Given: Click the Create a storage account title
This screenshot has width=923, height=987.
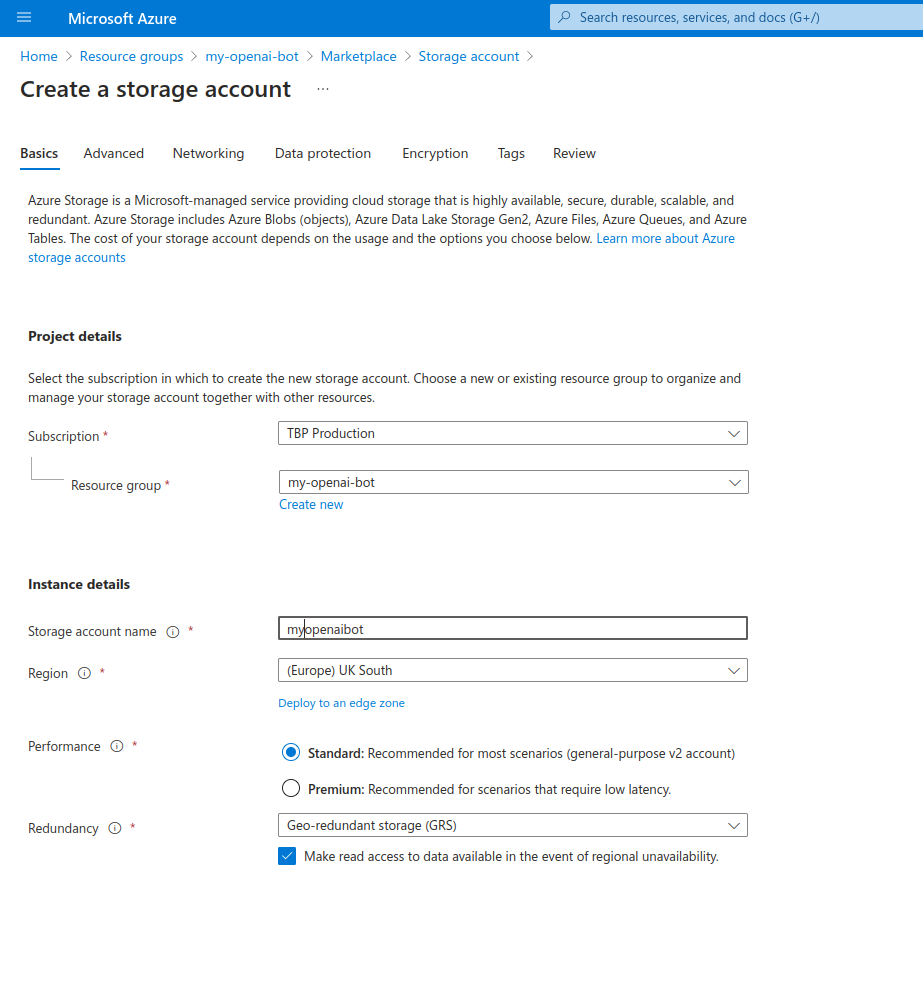Looking at the screenshot, I should point(156,89).
